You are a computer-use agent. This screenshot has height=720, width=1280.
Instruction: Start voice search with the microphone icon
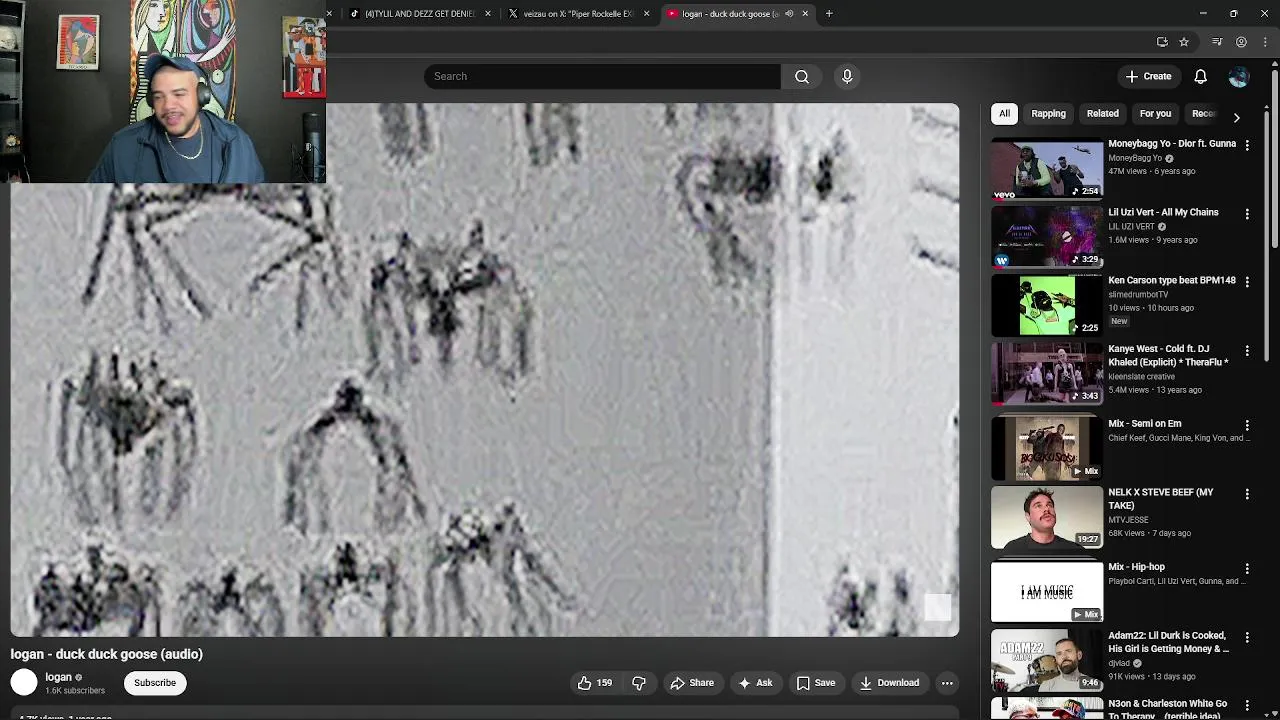click(x=847, y=76)
